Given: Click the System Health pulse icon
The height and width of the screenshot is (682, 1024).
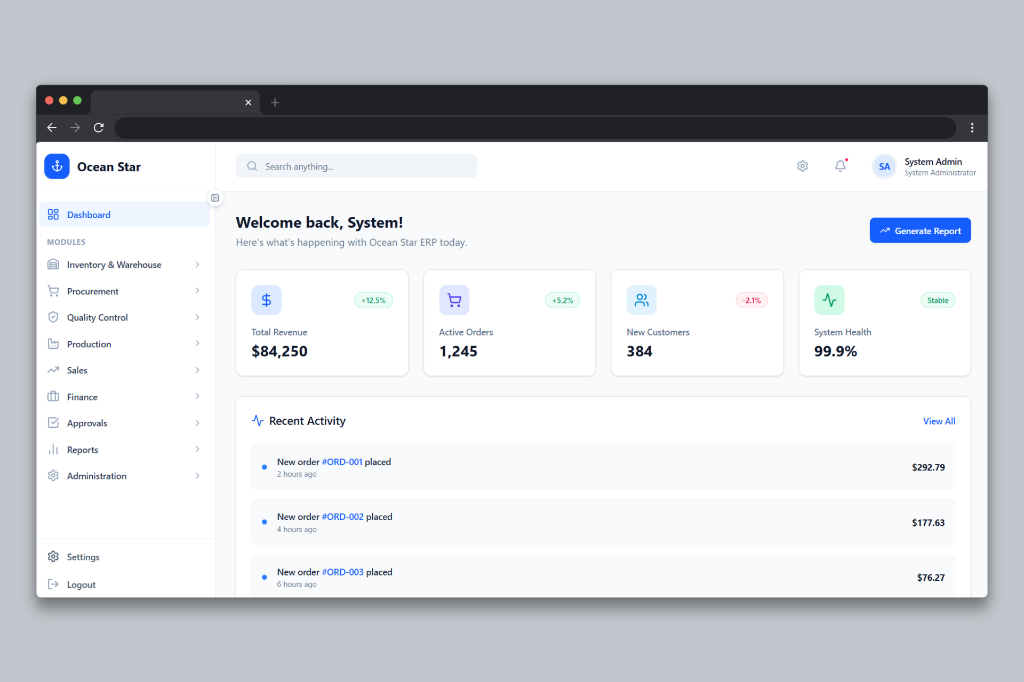Looking at the screenshot, I should (x=829, y=300).
